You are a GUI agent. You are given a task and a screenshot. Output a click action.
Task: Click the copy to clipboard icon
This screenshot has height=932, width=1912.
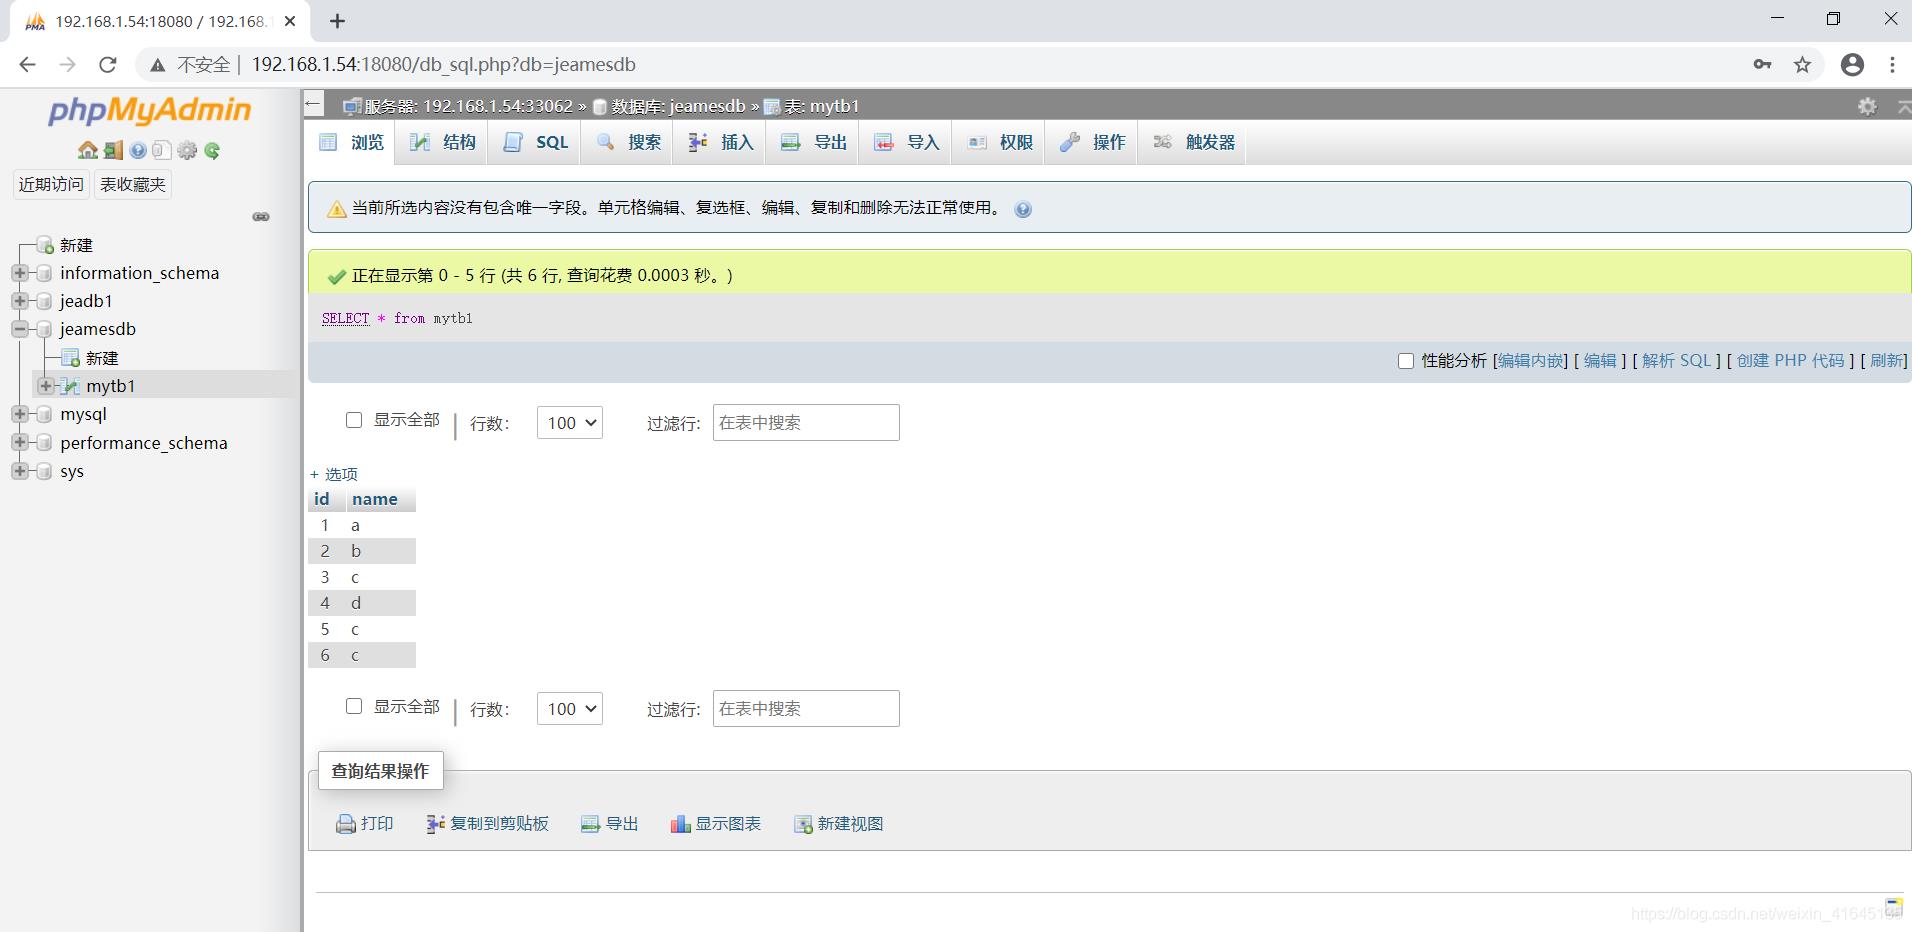pyautogui.click(x=435, y=824)
